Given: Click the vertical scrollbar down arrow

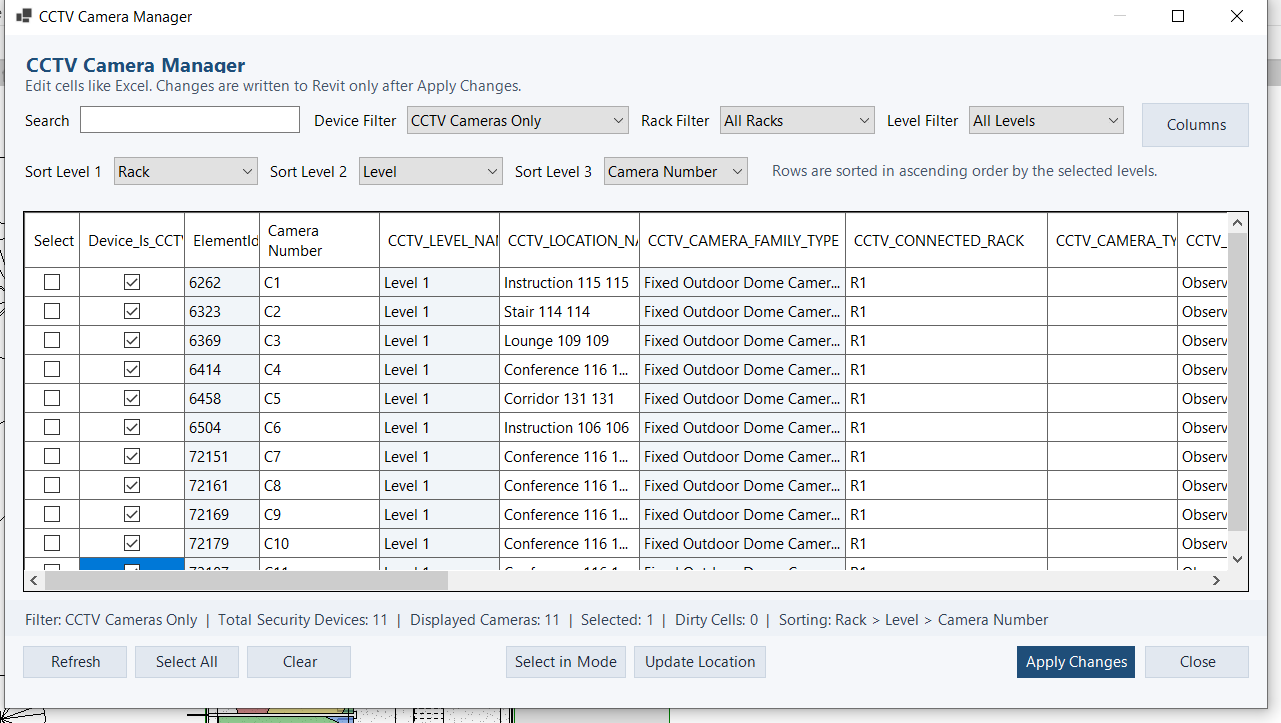Looking at the screenshot, I should [1237, 559].
